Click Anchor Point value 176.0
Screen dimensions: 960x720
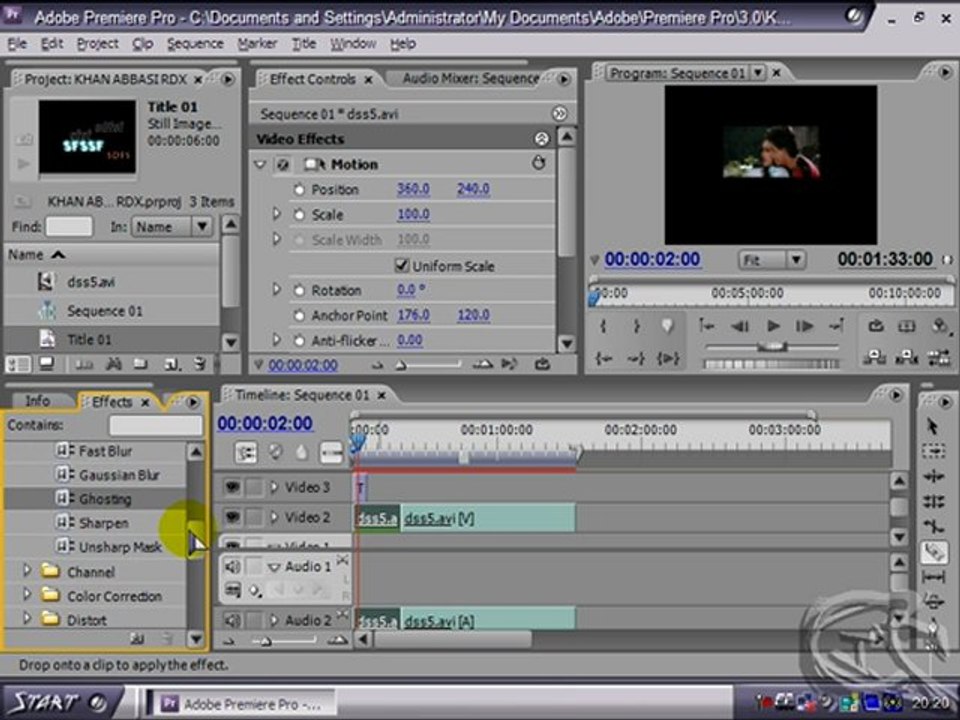click(x=413, y=315)
